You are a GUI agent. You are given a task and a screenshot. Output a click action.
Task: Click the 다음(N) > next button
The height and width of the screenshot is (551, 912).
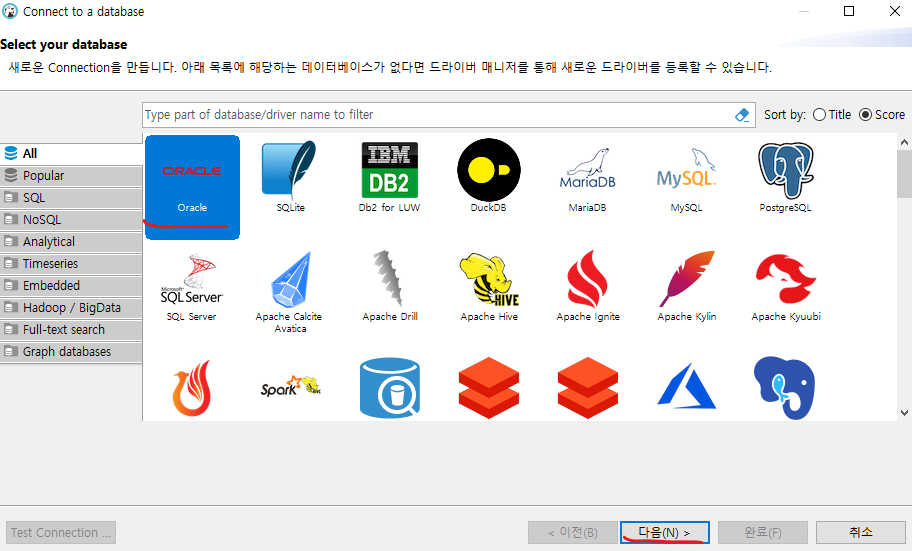[x=665, y=532]
